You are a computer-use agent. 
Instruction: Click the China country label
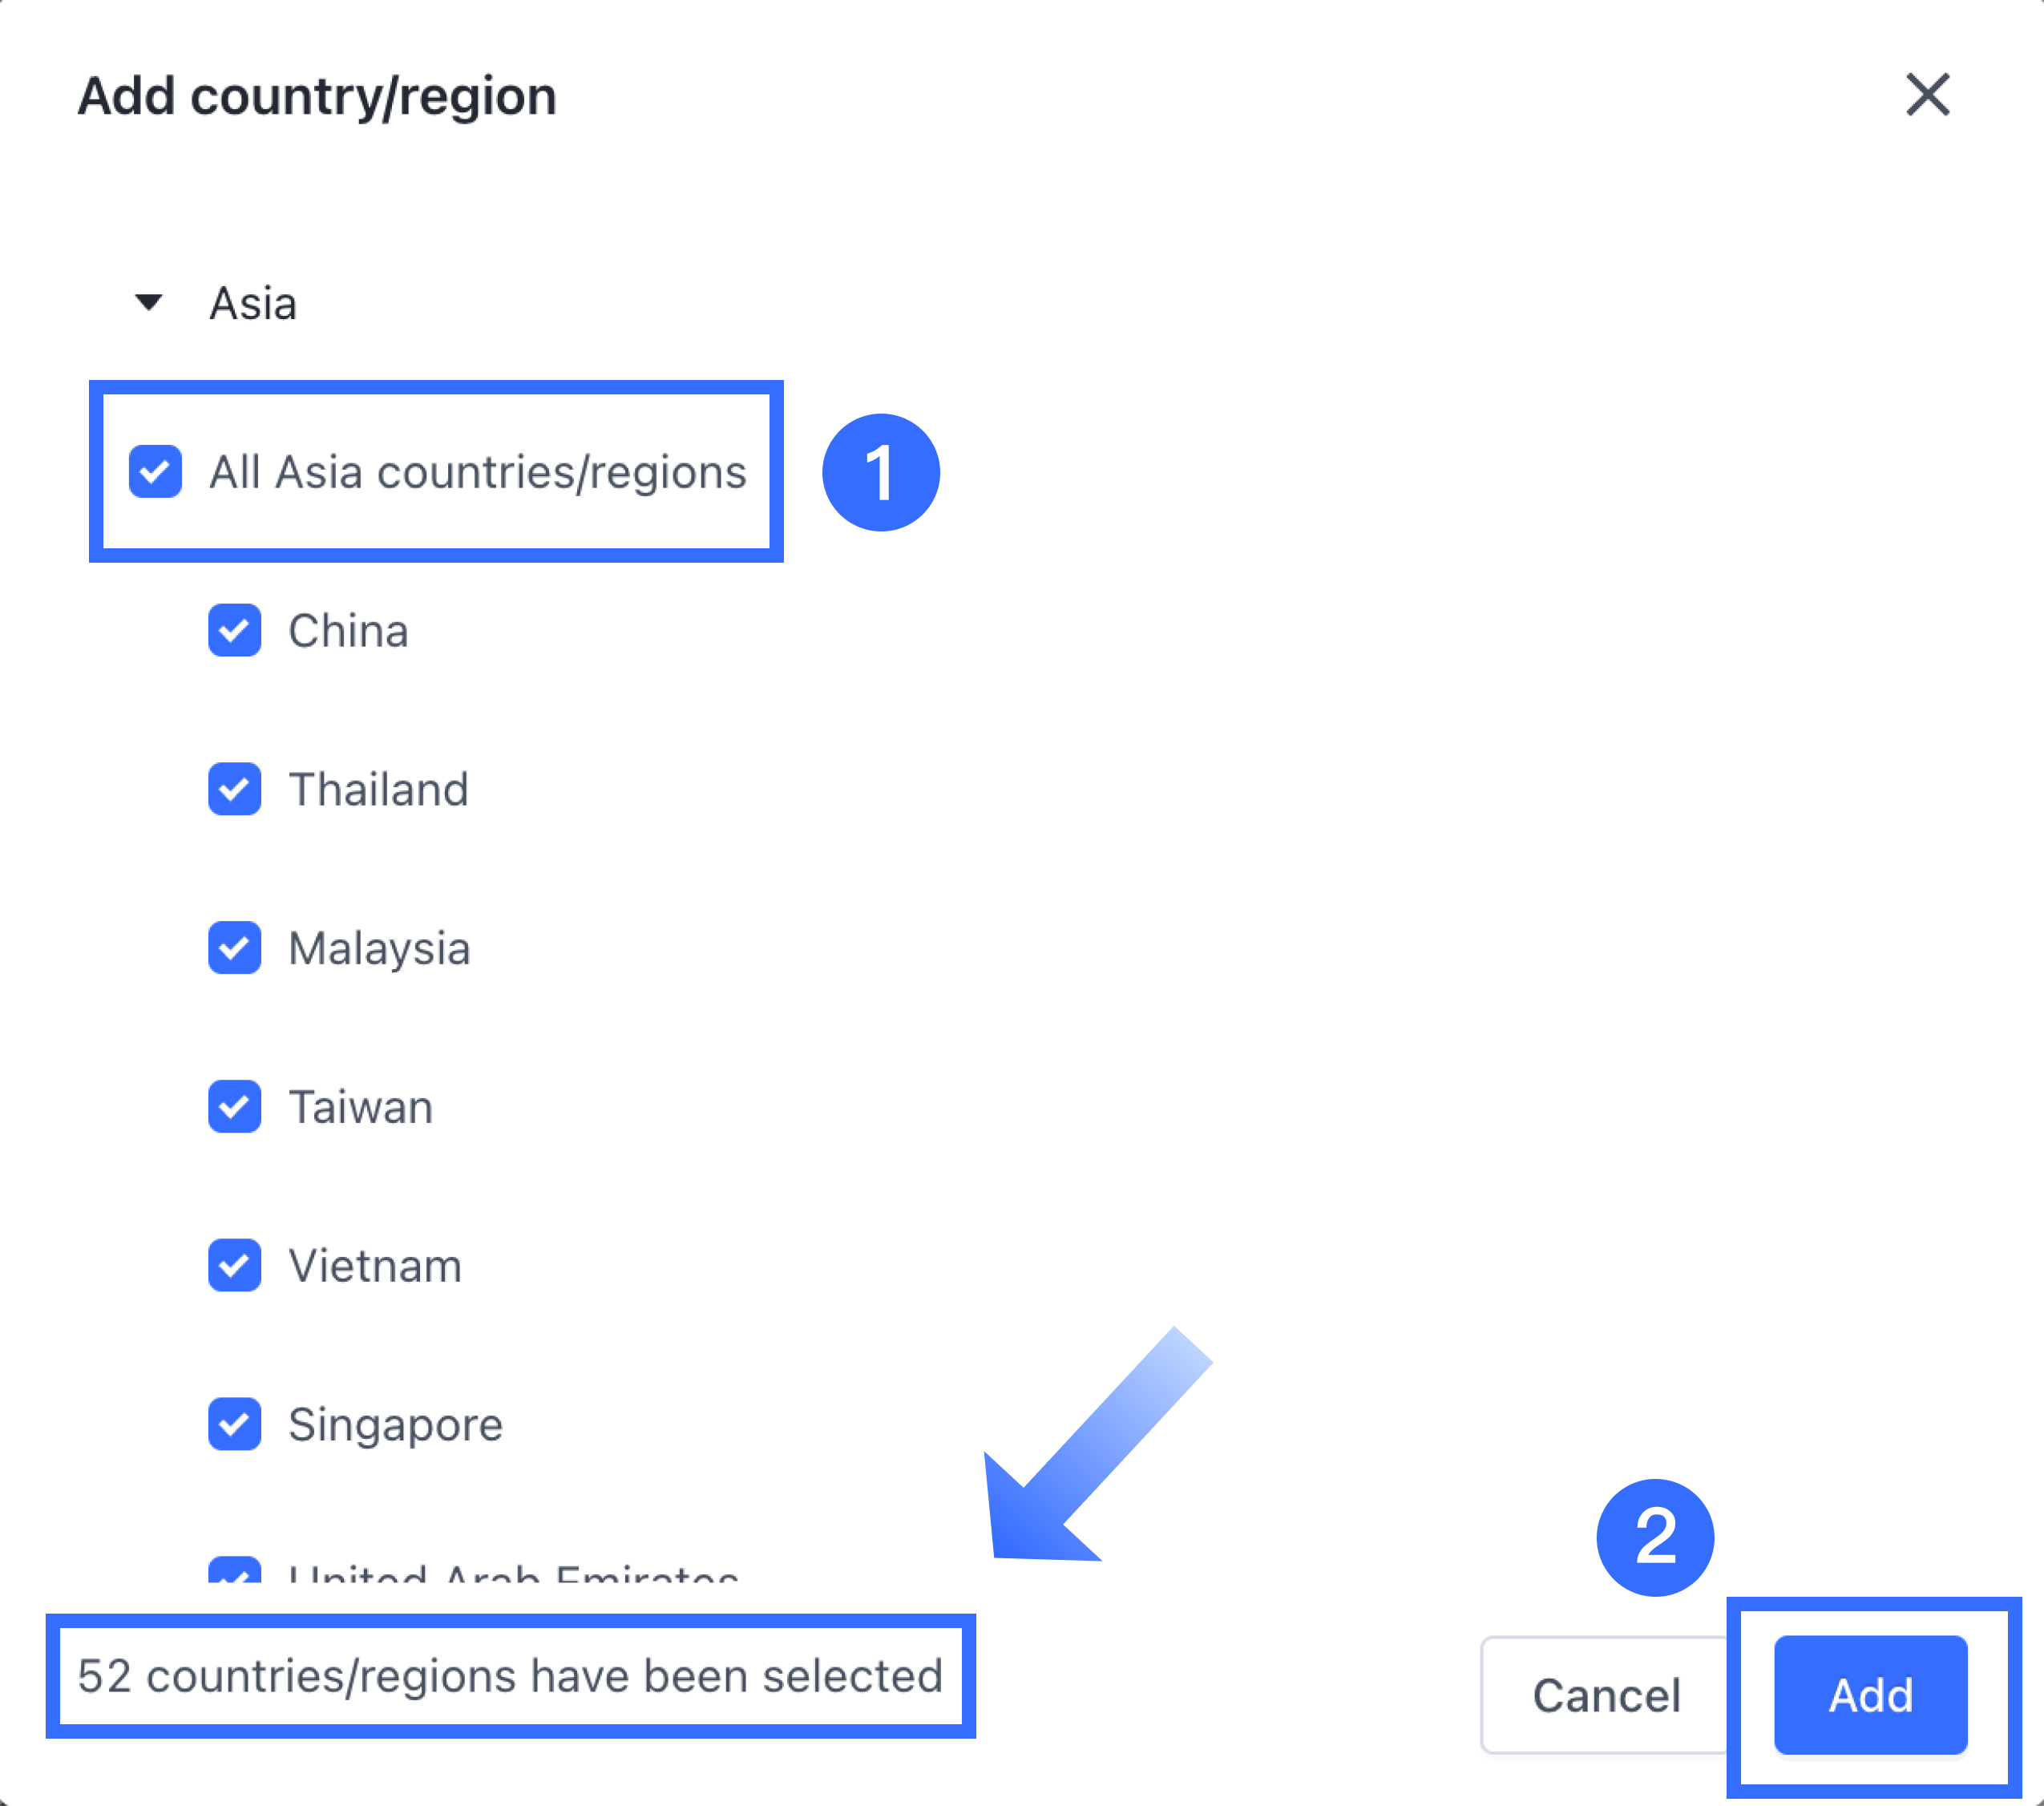click(348, 631)
